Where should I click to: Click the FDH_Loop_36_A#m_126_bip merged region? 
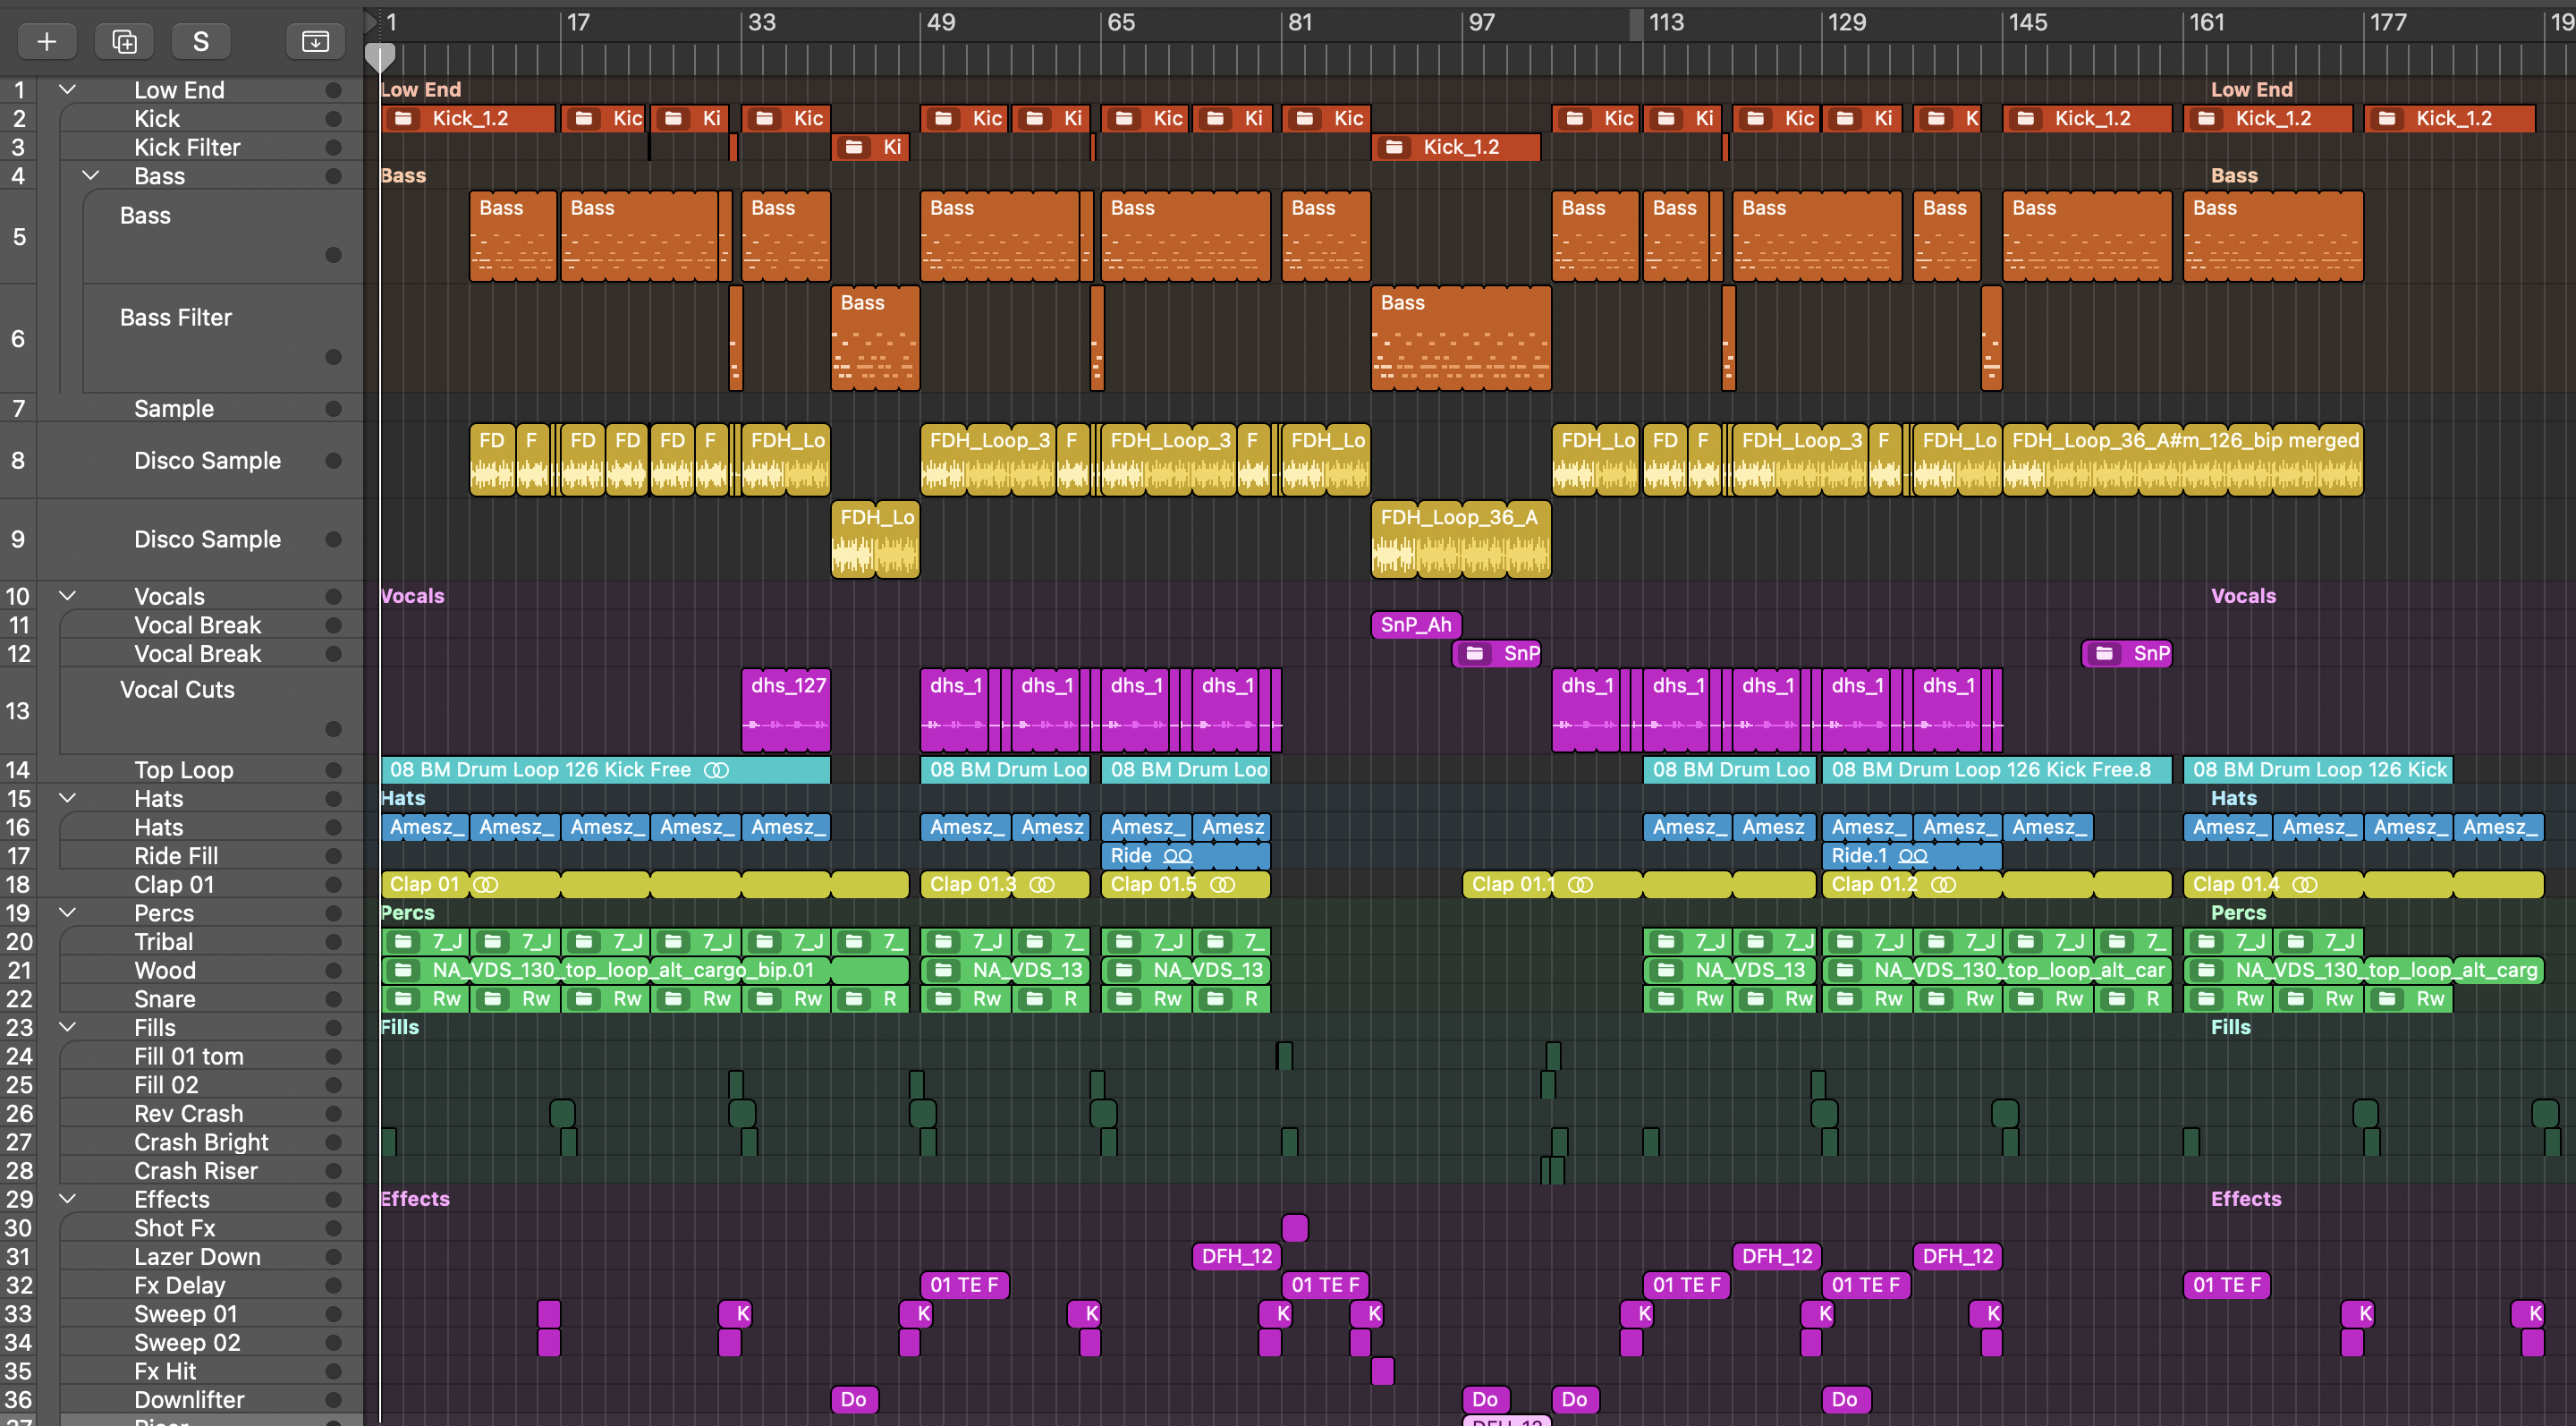[x=2183, y=460]
